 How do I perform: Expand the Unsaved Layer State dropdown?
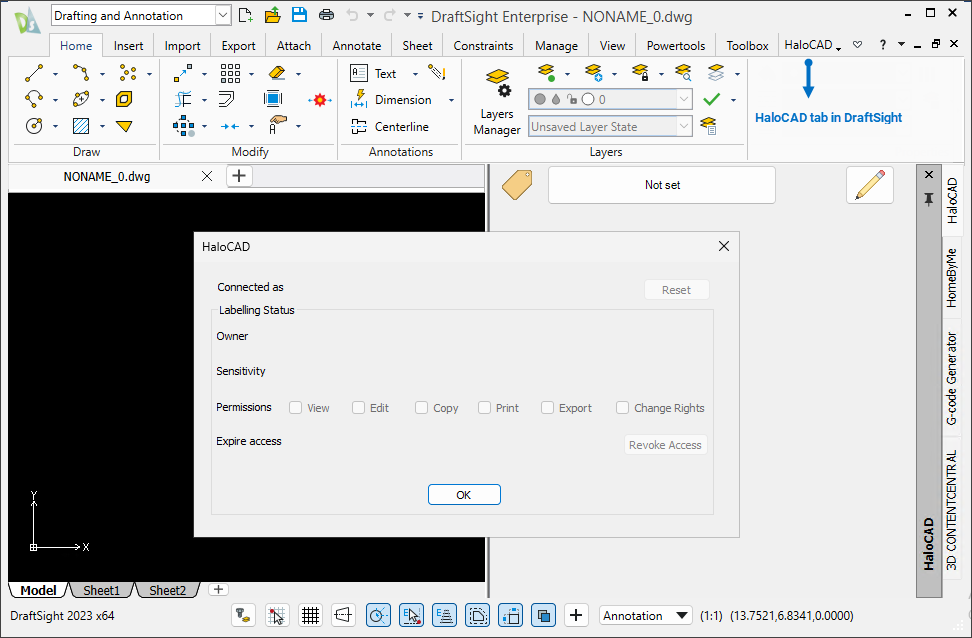684,127
